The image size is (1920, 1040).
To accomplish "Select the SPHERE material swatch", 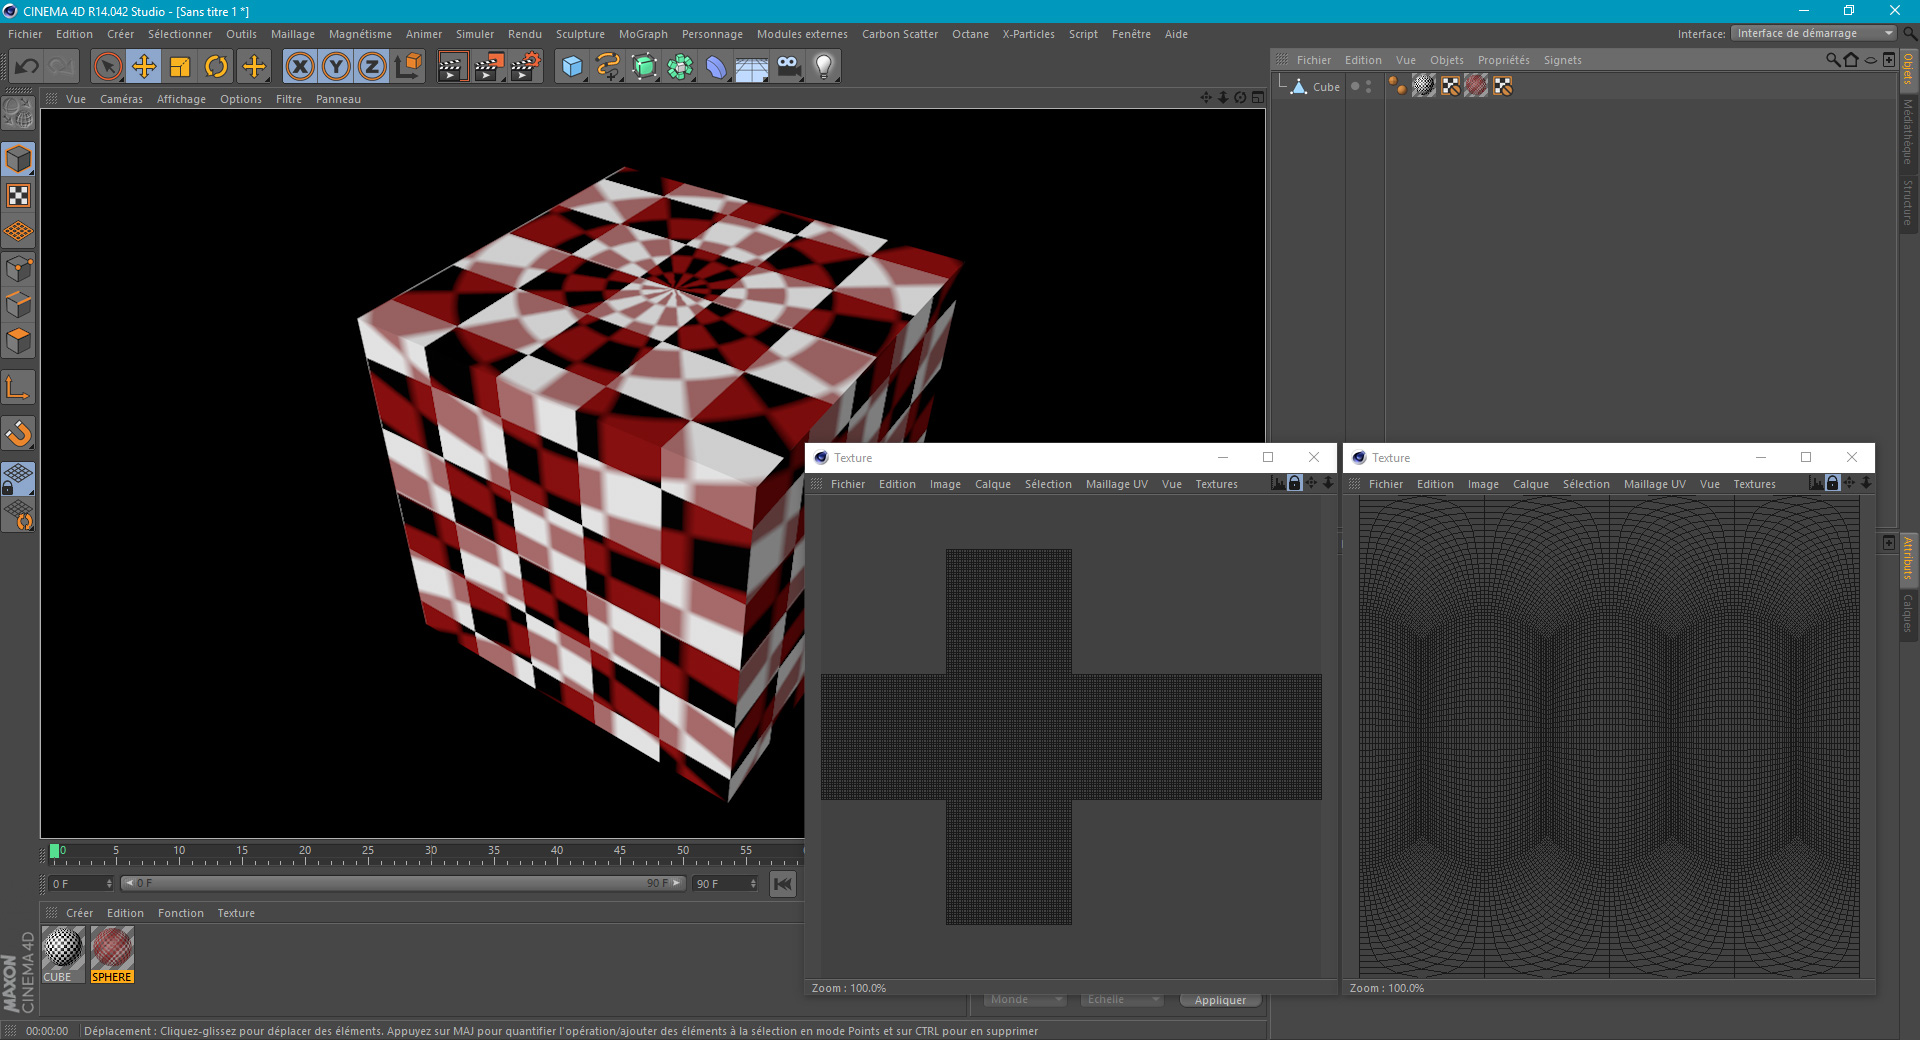I will pyautogui.click(x=112, y=954).
